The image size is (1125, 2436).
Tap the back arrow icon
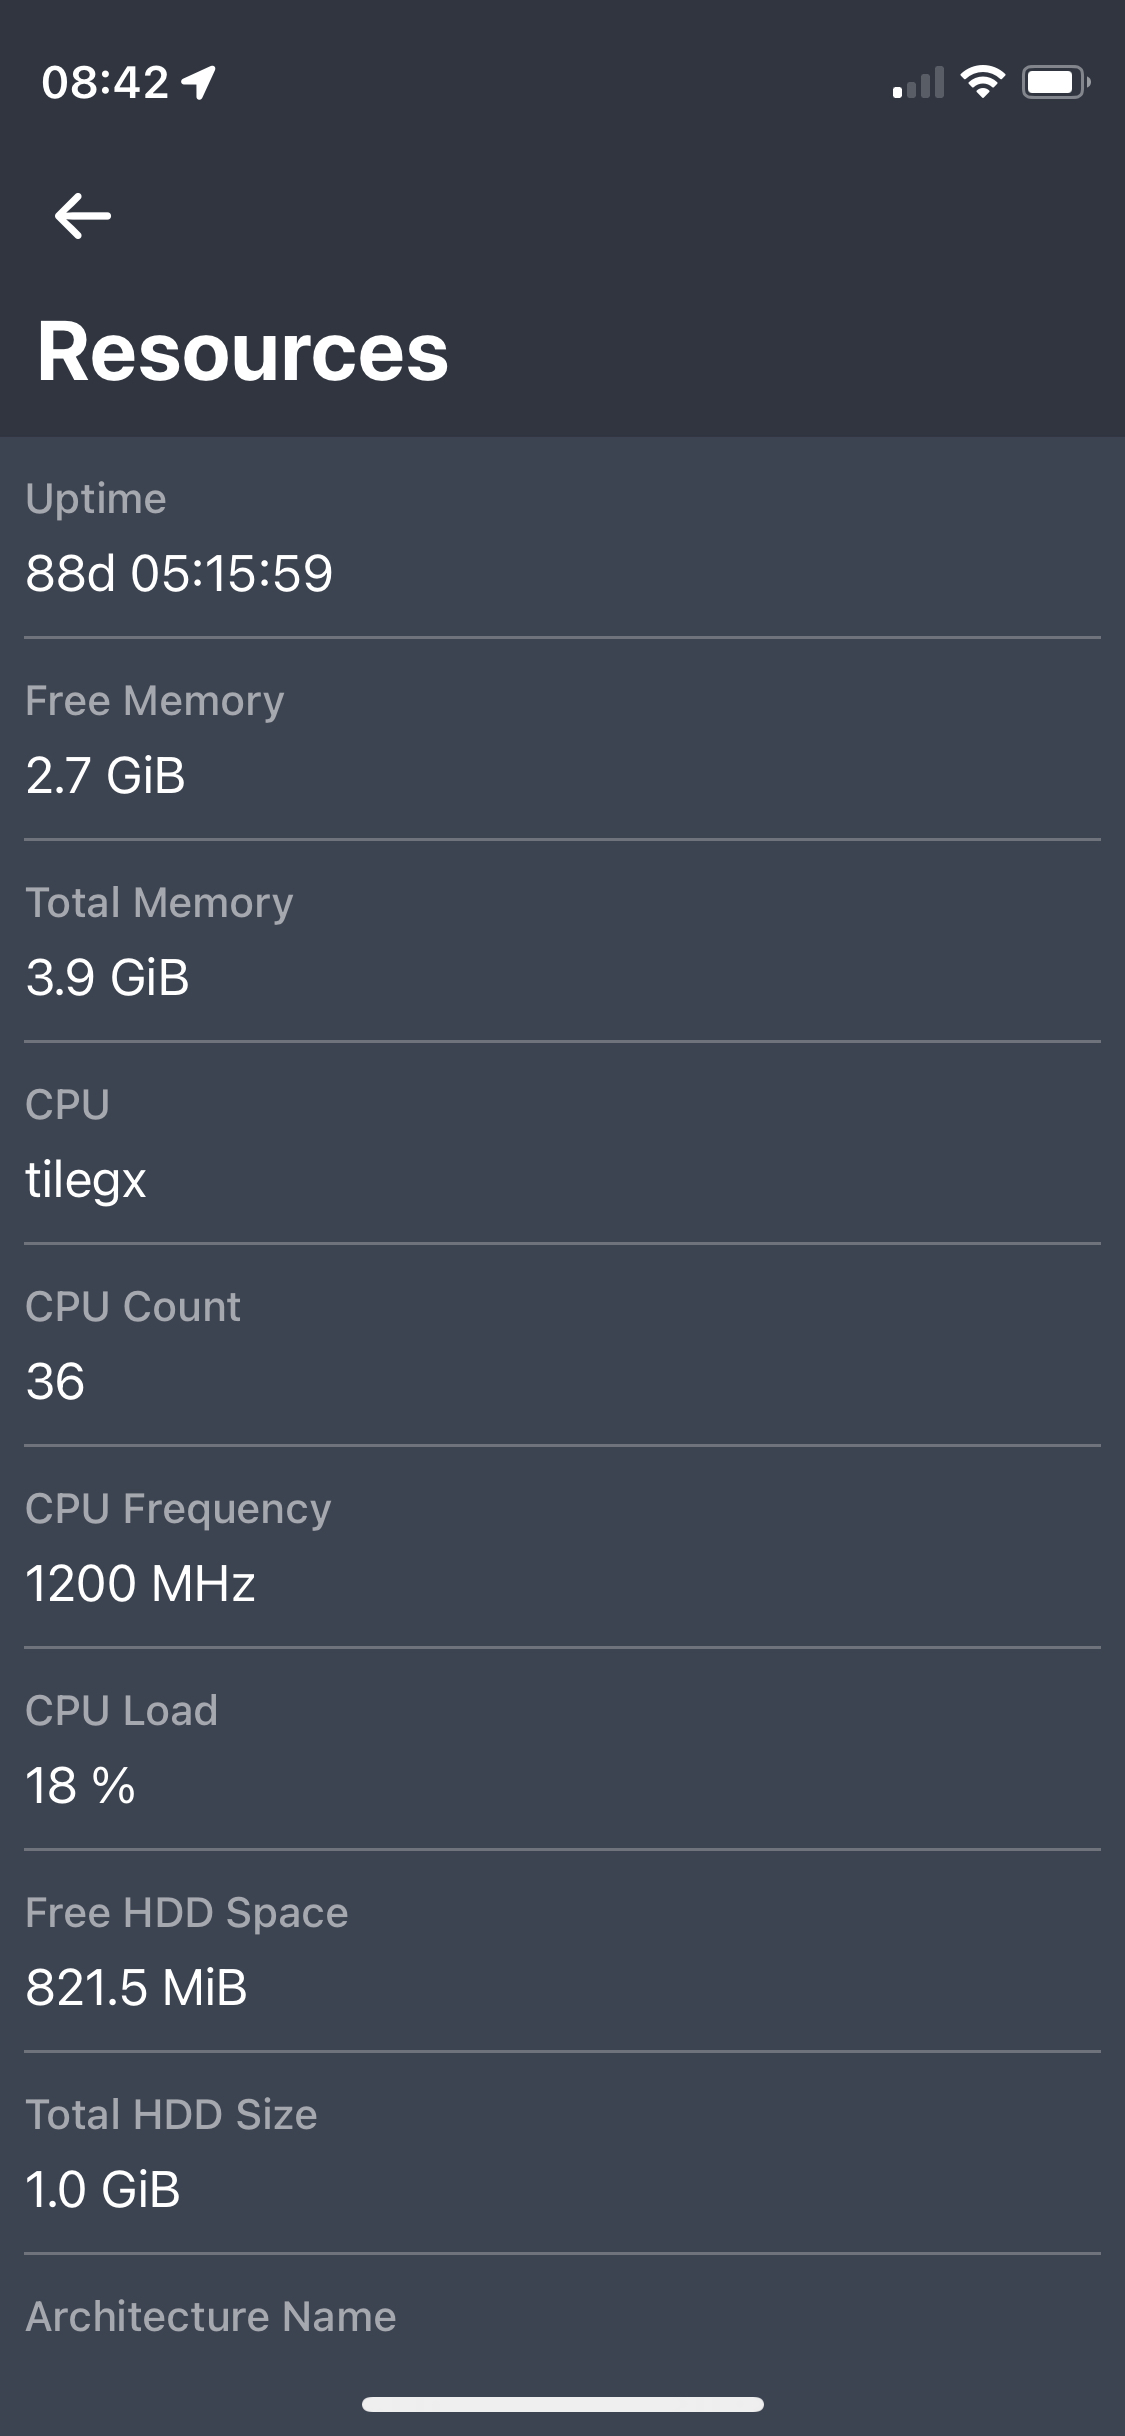point(82,216)
